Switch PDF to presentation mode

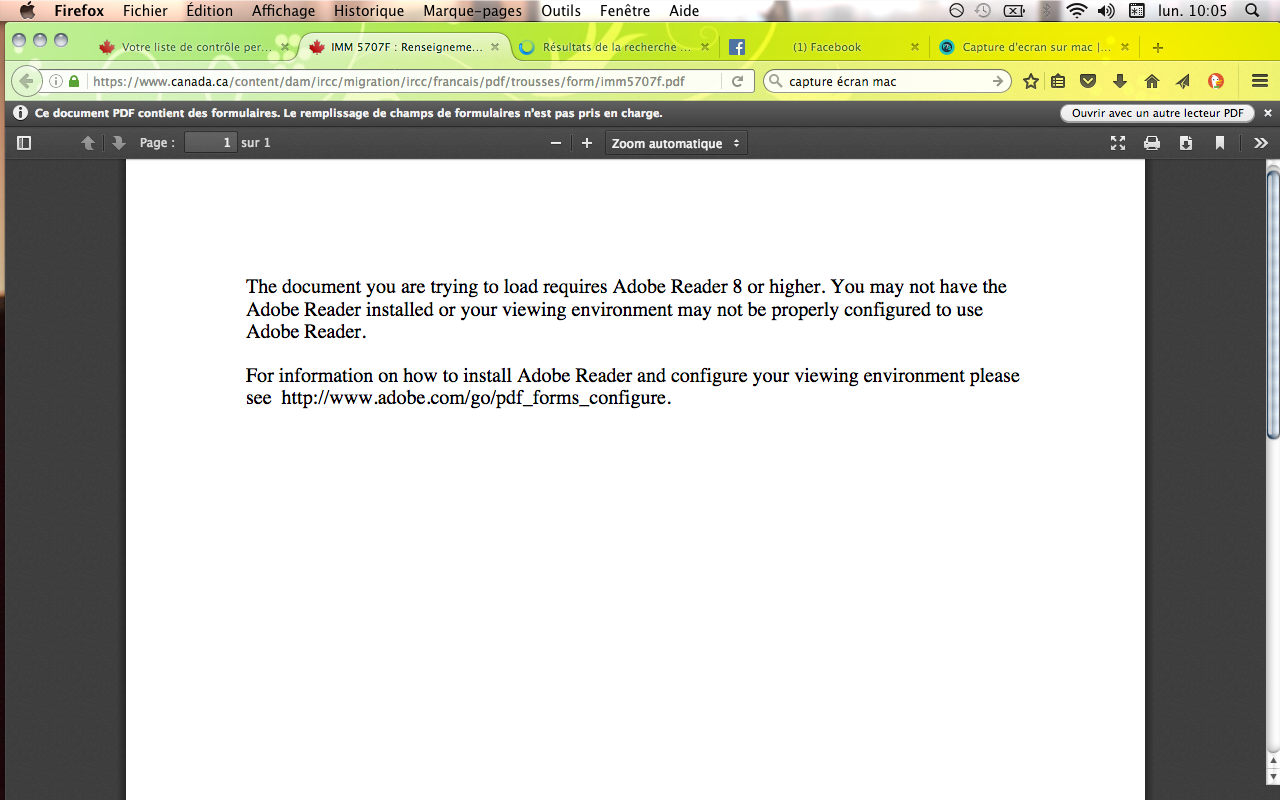point(1118,143)
